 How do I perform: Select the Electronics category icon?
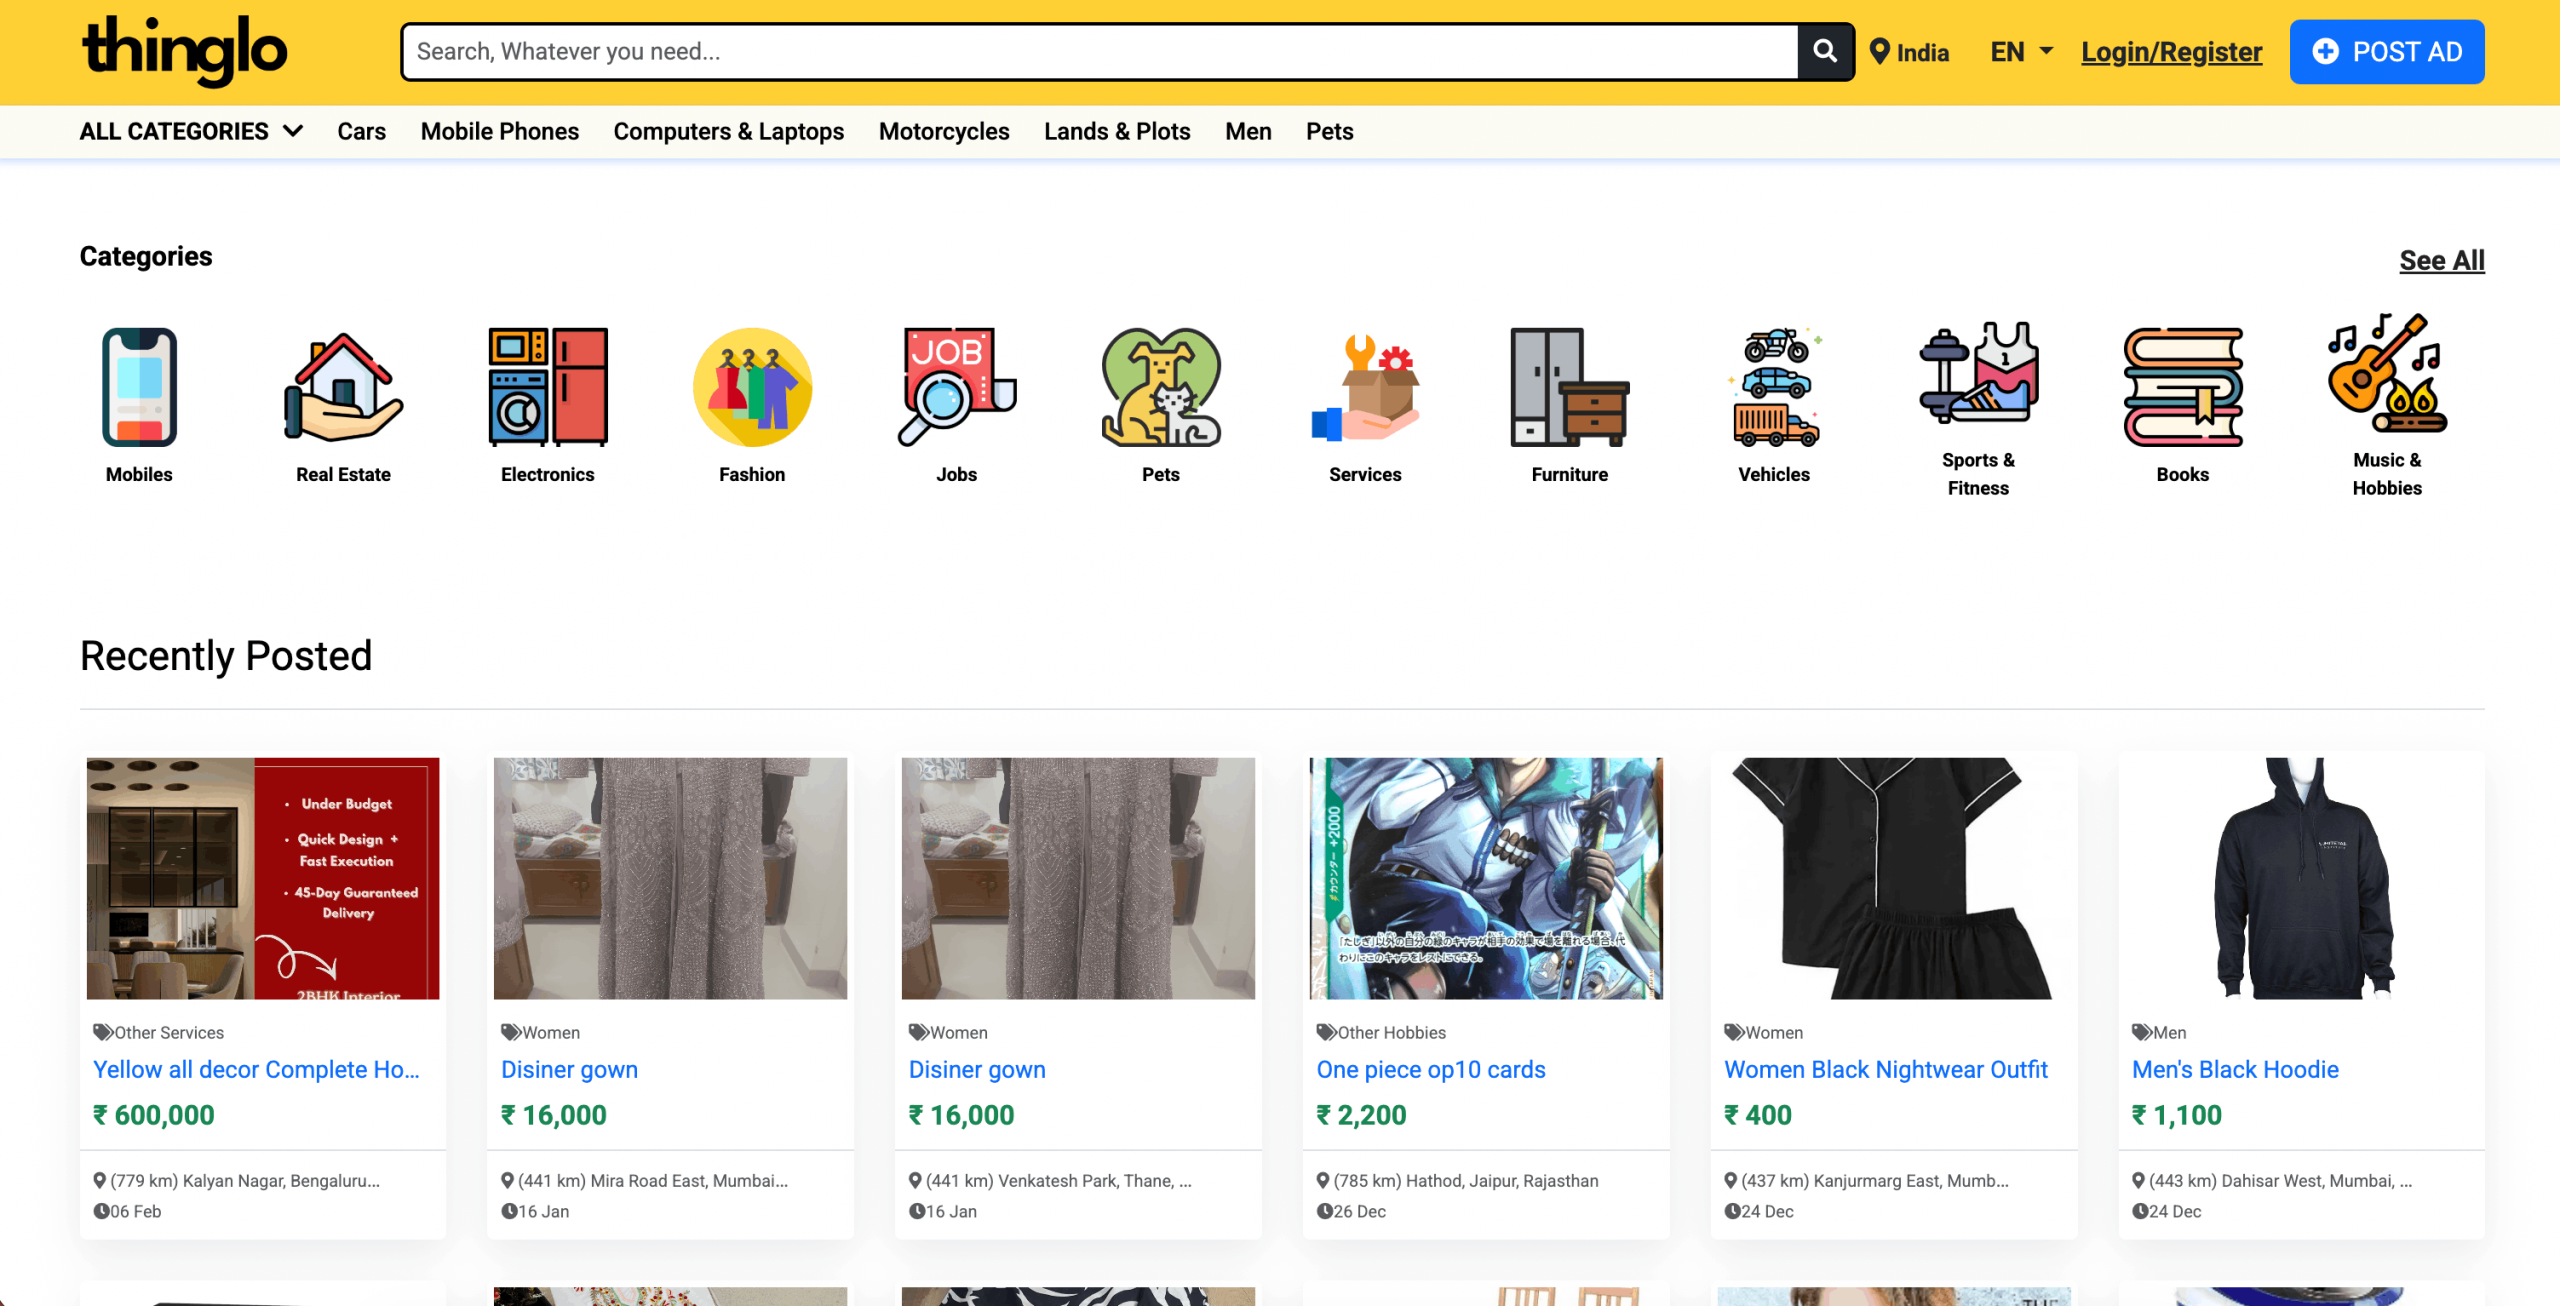click(547, 387)
